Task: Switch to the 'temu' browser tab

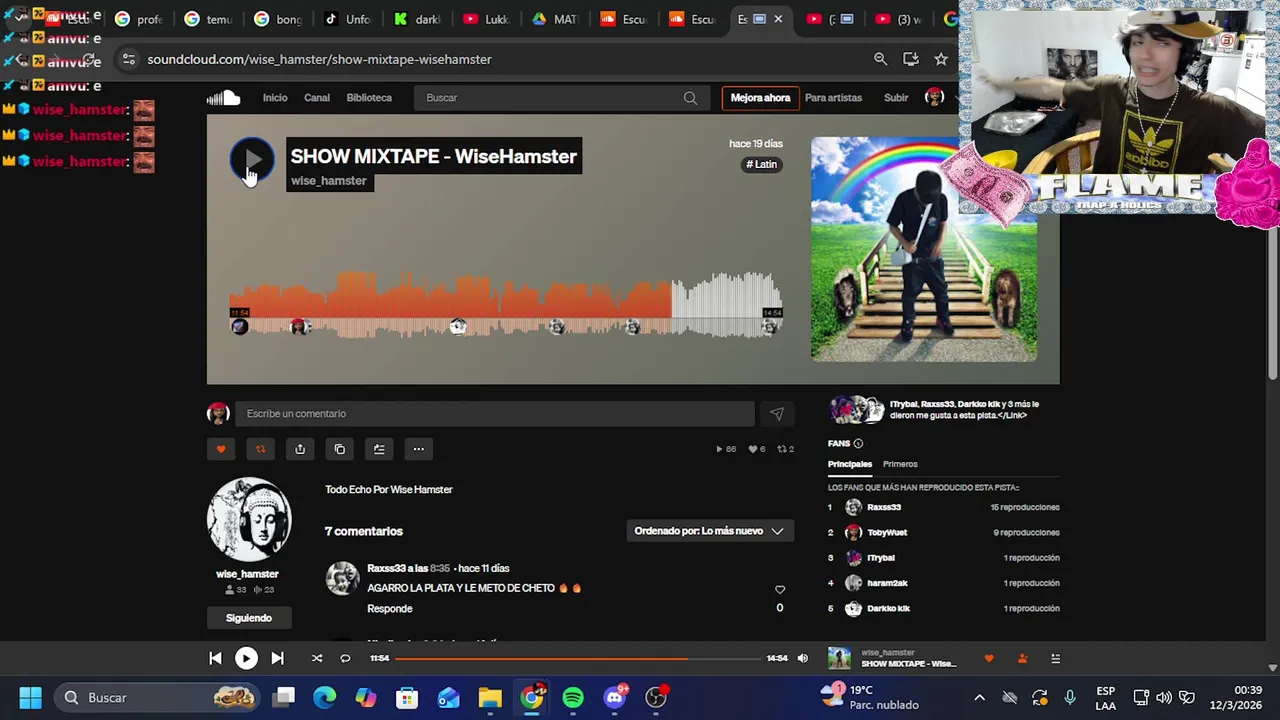Action: 208,19
